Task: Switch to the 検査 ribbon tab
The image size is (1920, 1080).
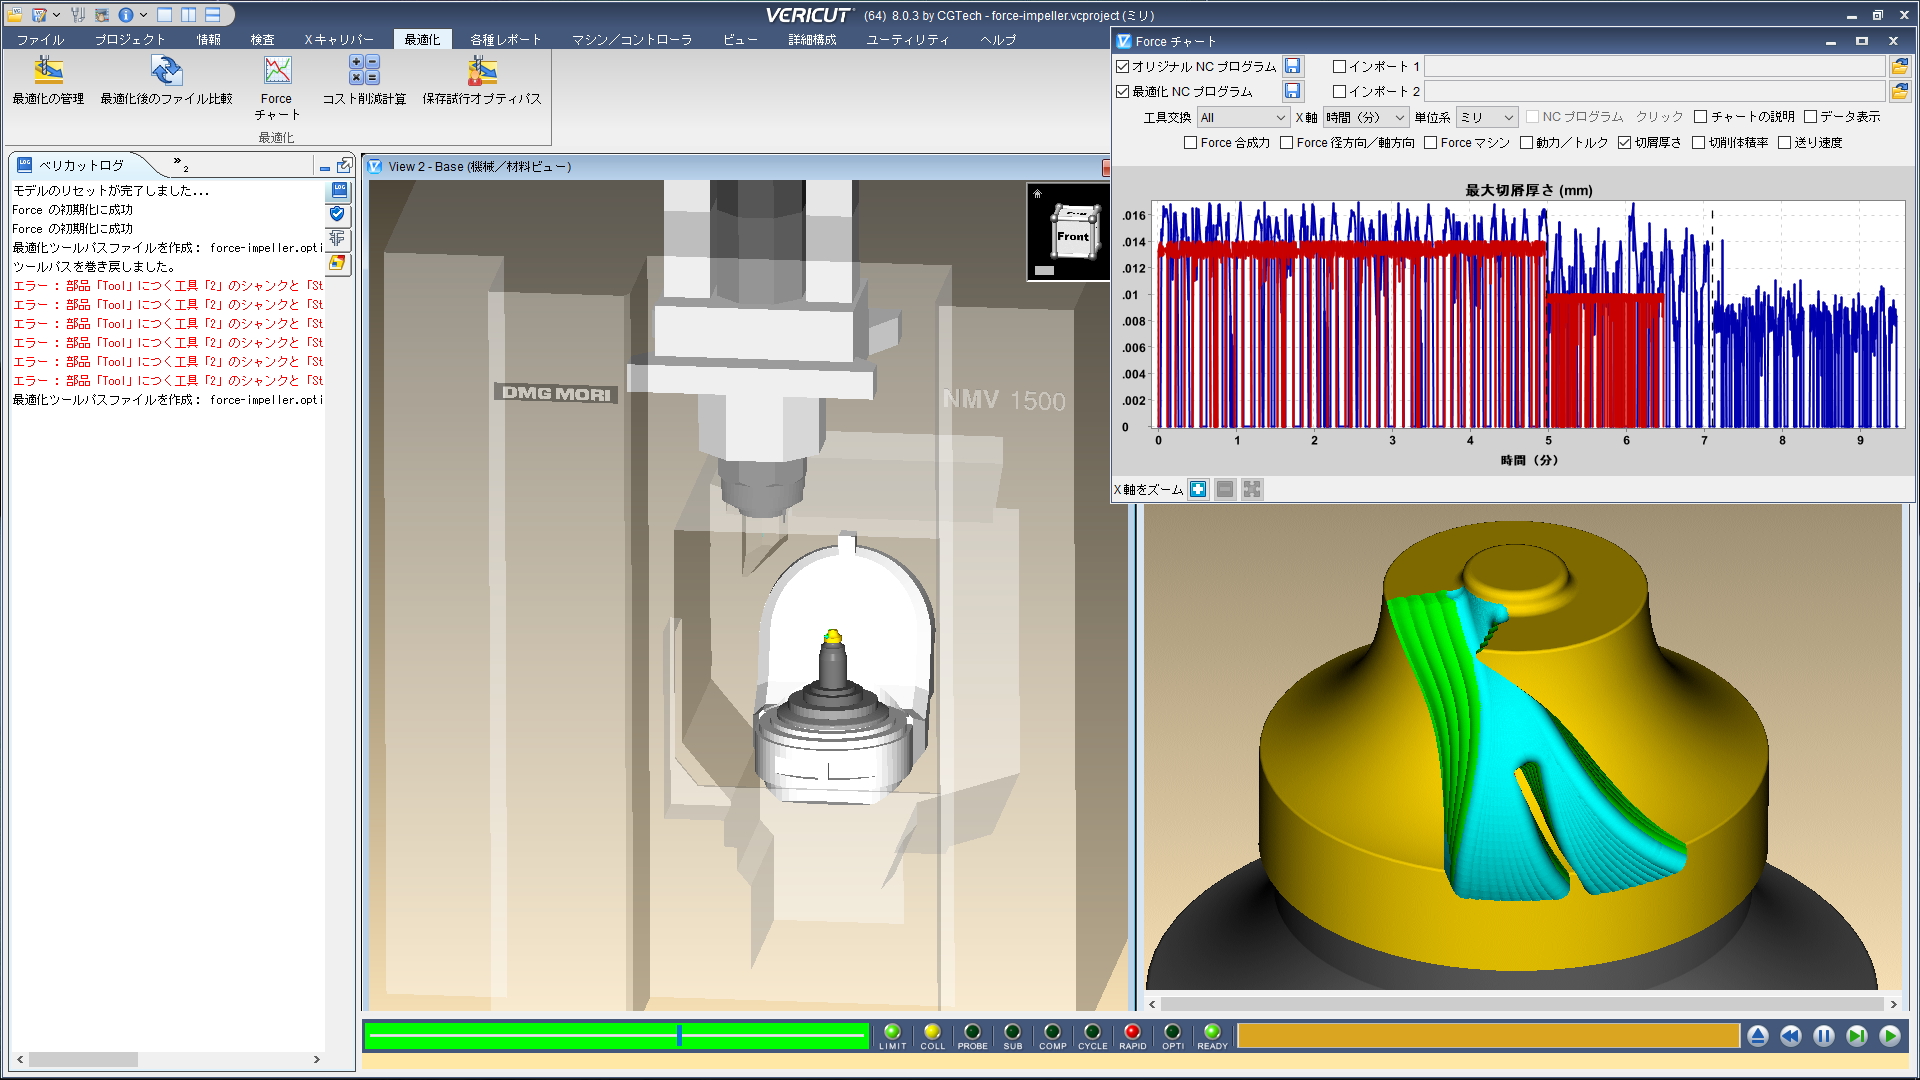Action: coord(263,40)
